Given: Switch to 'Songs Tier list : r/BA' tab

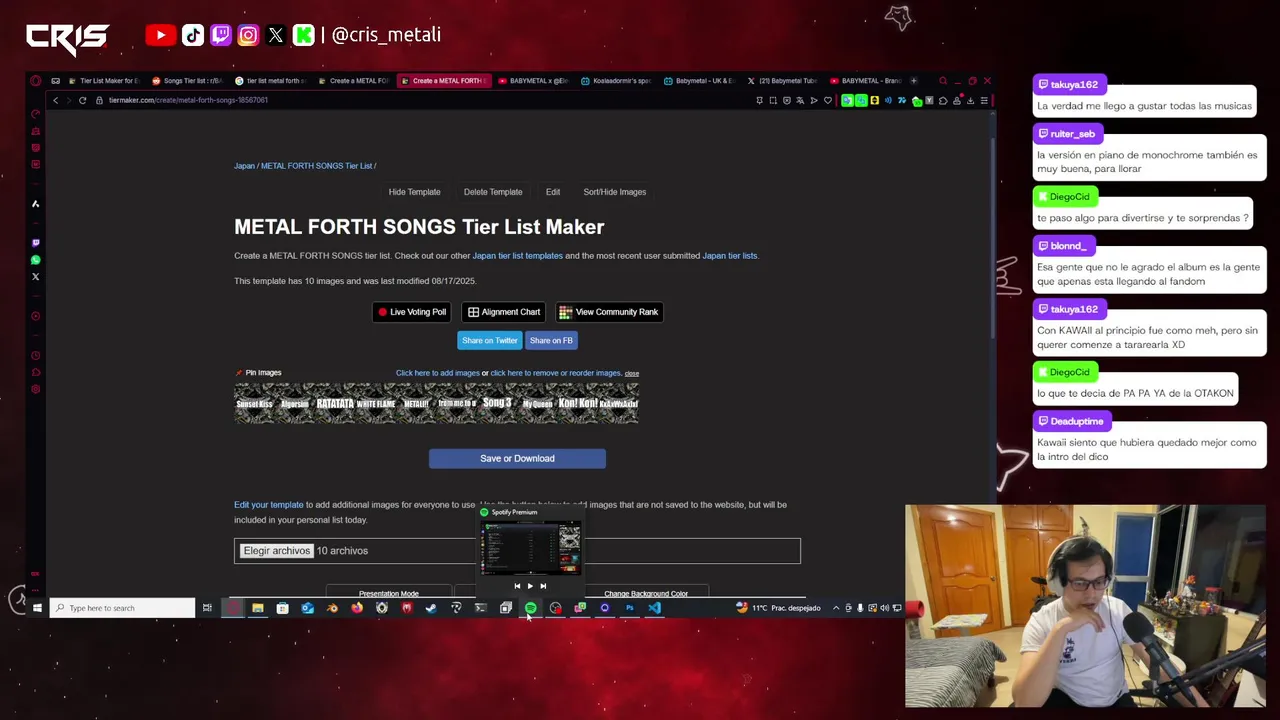Looking at the screenshot, I should (186, 81).
